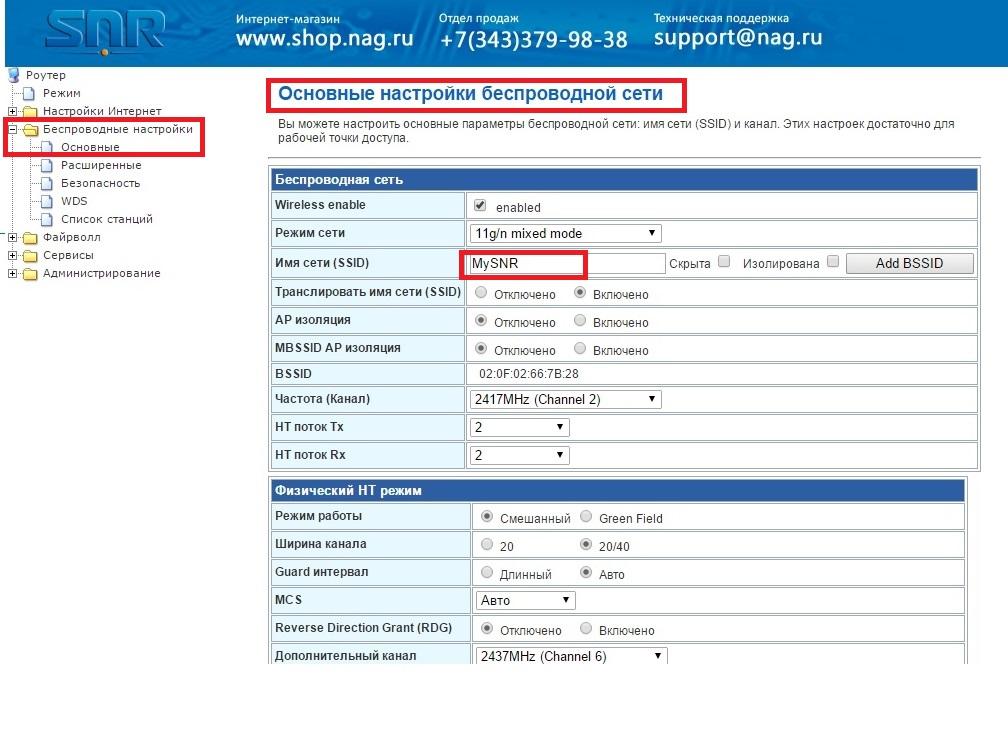The height and width of the screenshot is (729, 1008).
Task: Open the Частота (Канал) dropdown
Action: 565,399
